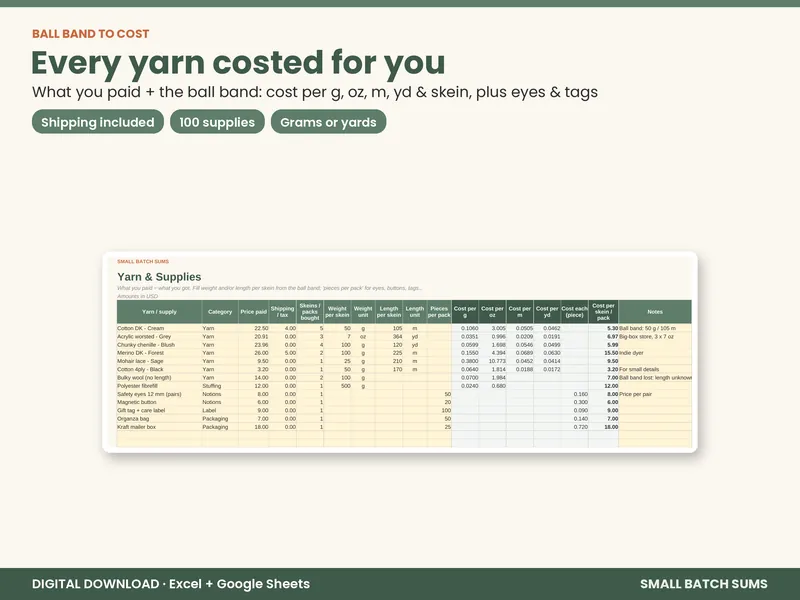Click the 0.0172 cost per yd cell
The width and height of the screenshot is (800, 600).
pos(547,369)
